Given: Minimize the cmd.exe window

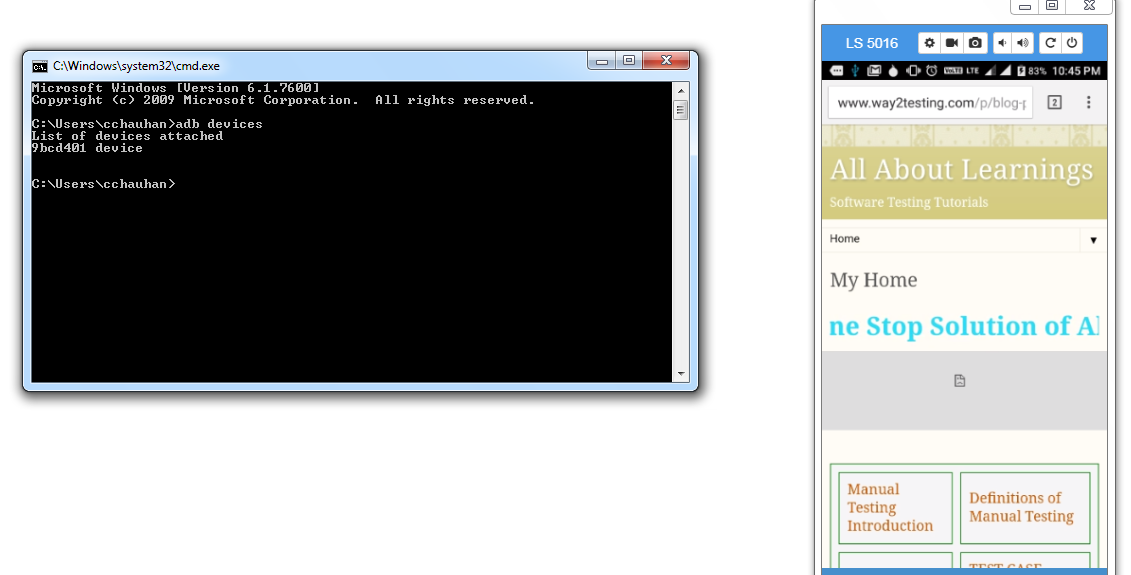Looking at the screenshot, I should pyautogui.click(x=602, y=61).
